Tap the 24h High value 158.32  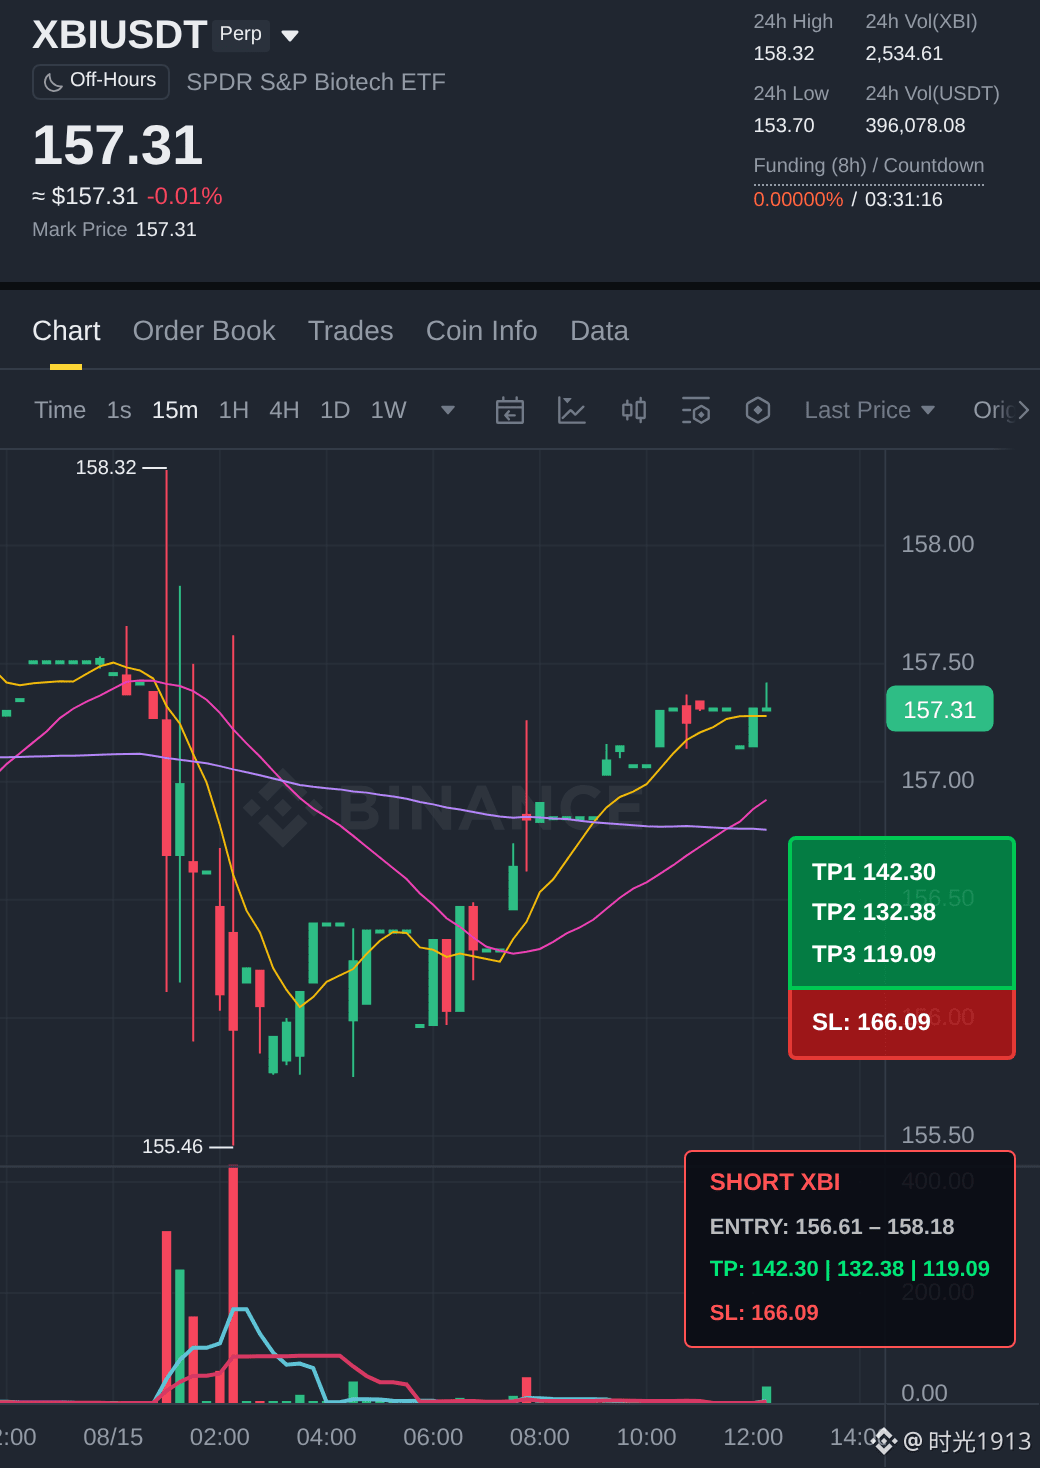784,54
